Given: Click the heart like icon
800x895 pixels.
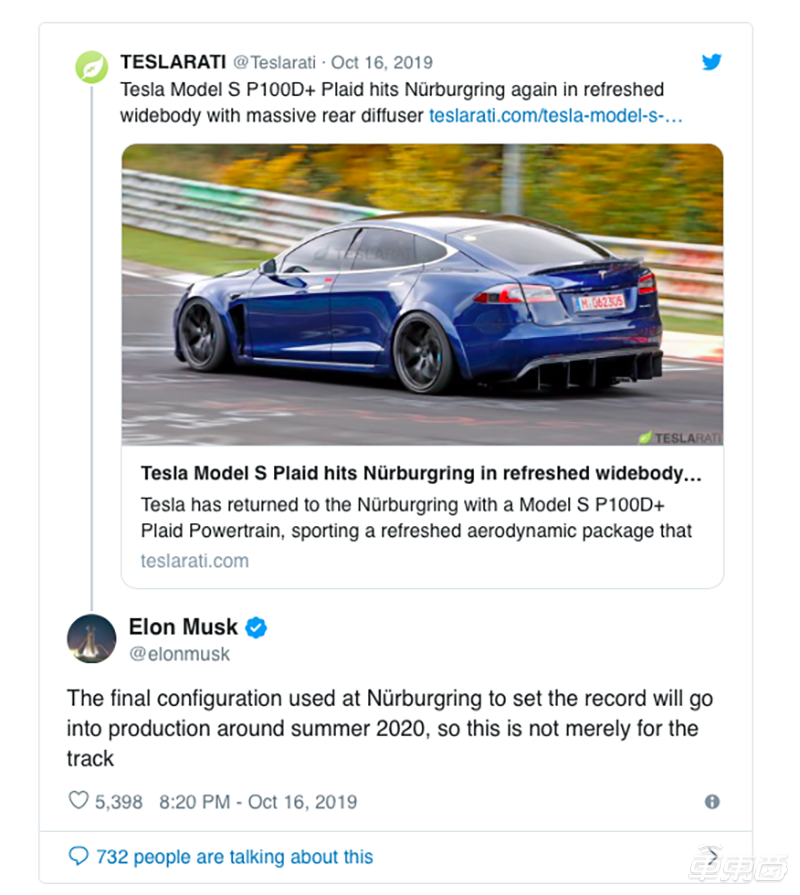Looking at the screenshot, I should (78, 800).
